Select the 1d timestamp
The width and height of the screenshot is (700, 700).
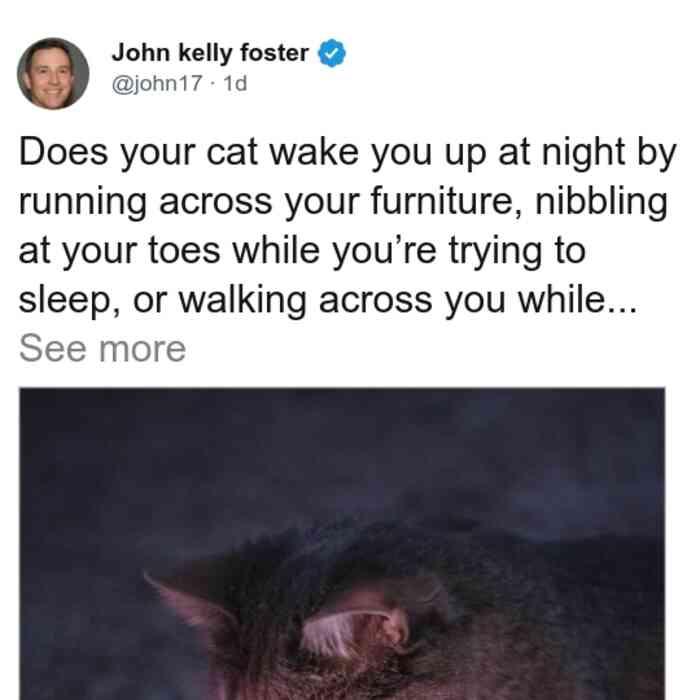235,83
